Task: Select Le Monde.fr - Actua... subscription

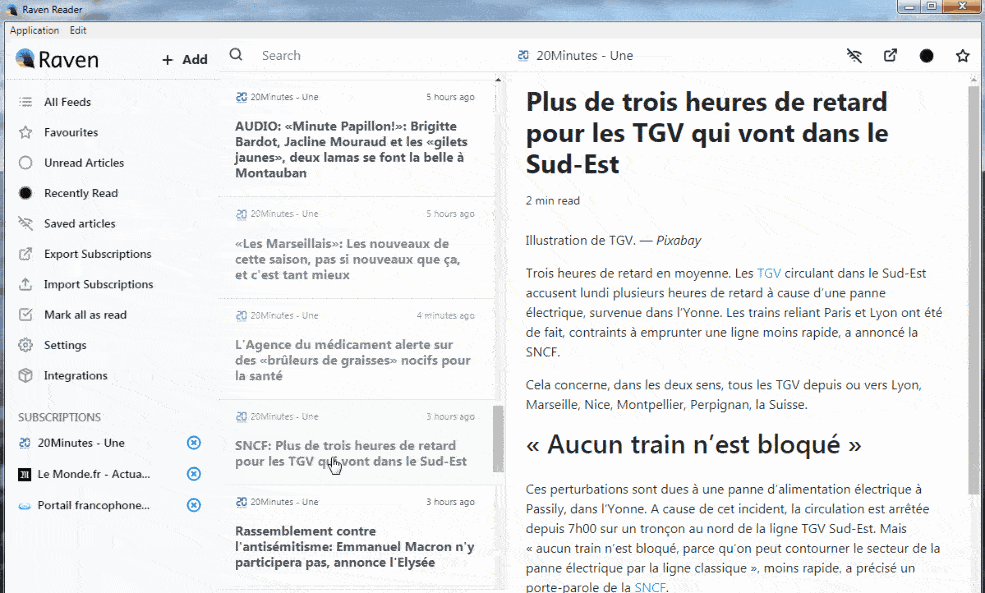Action: tap(94, 474)
